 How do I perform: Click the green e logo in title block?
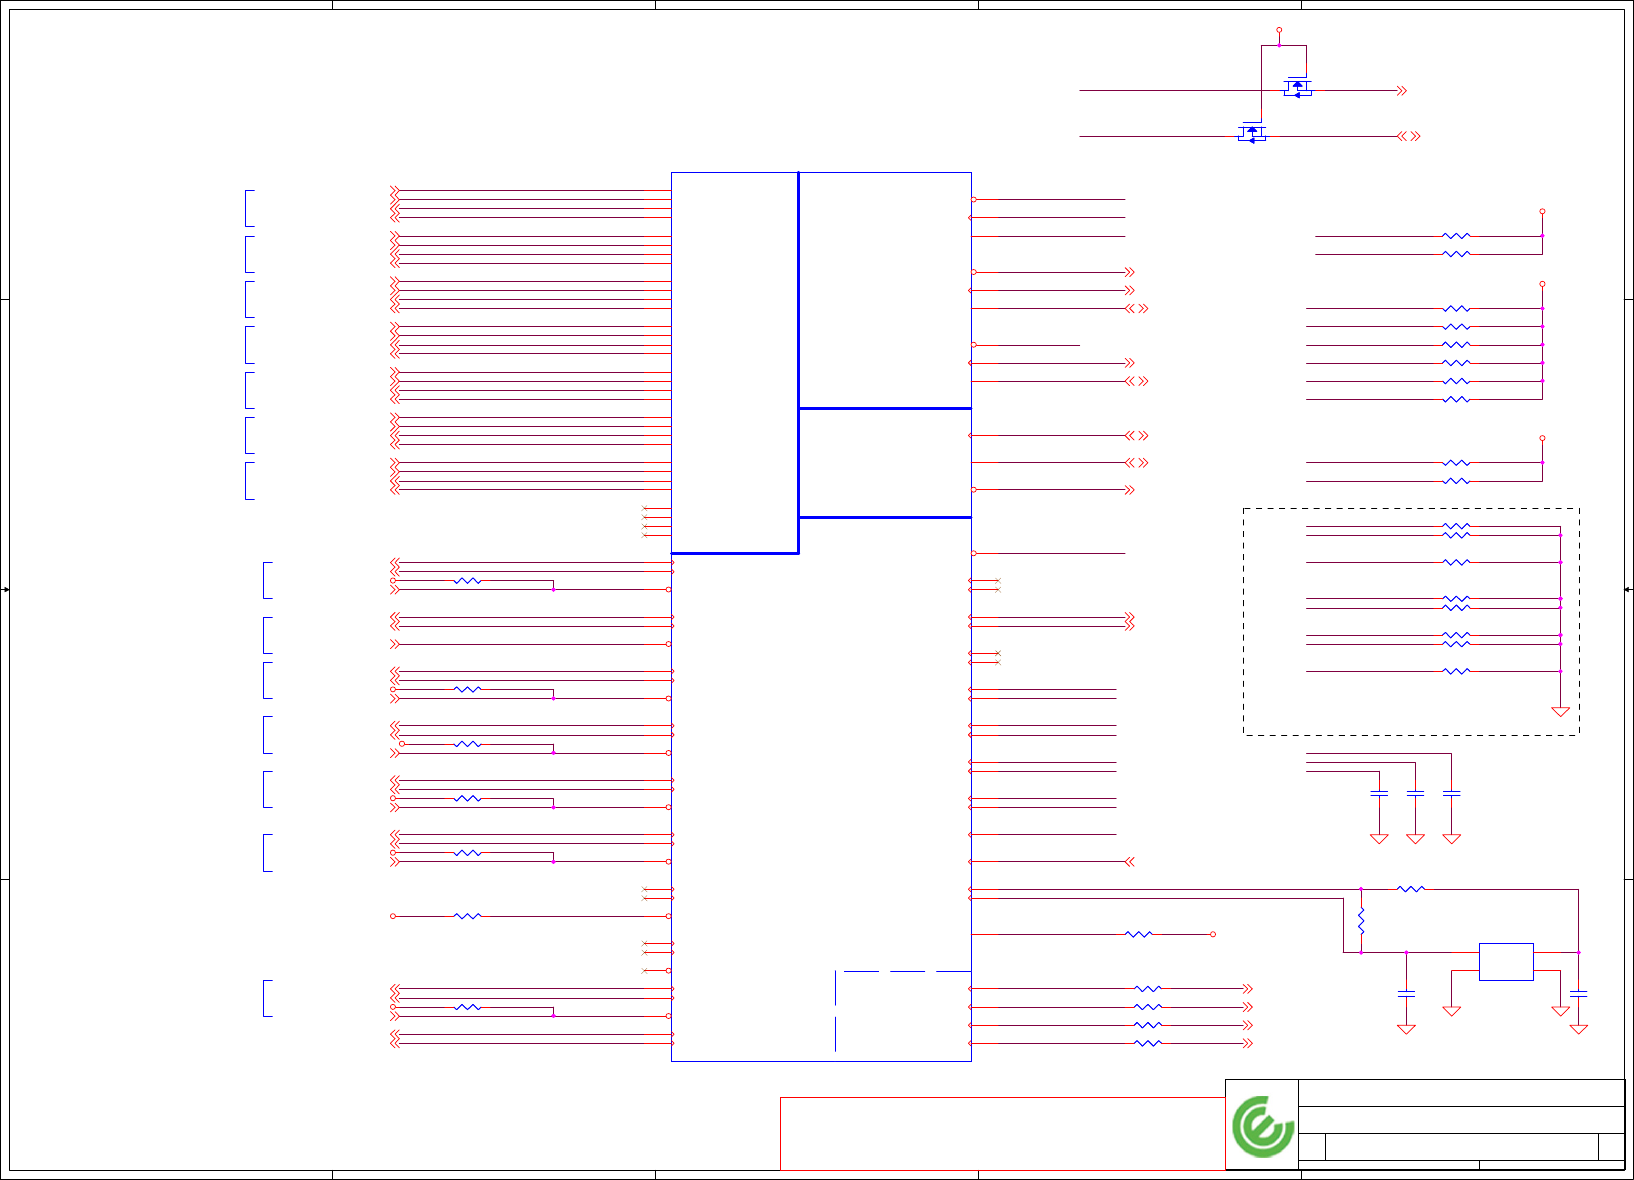[1262, 1126]
